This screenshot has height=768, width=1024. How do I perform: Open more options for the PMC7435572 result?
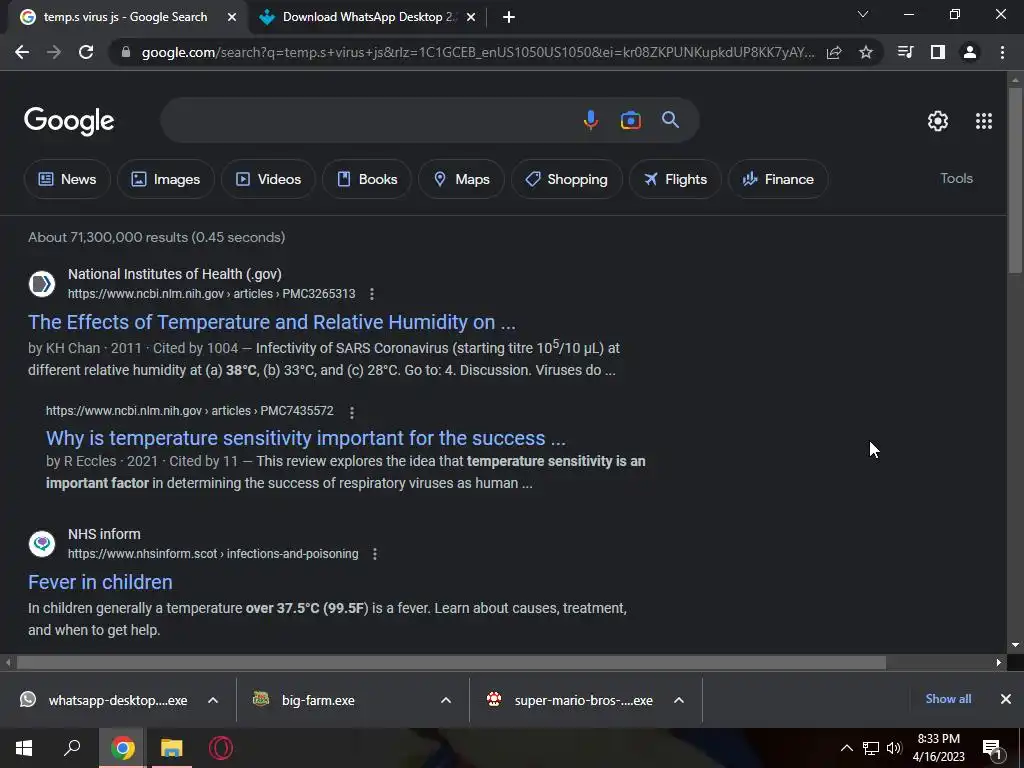click(x=351, y=412)
